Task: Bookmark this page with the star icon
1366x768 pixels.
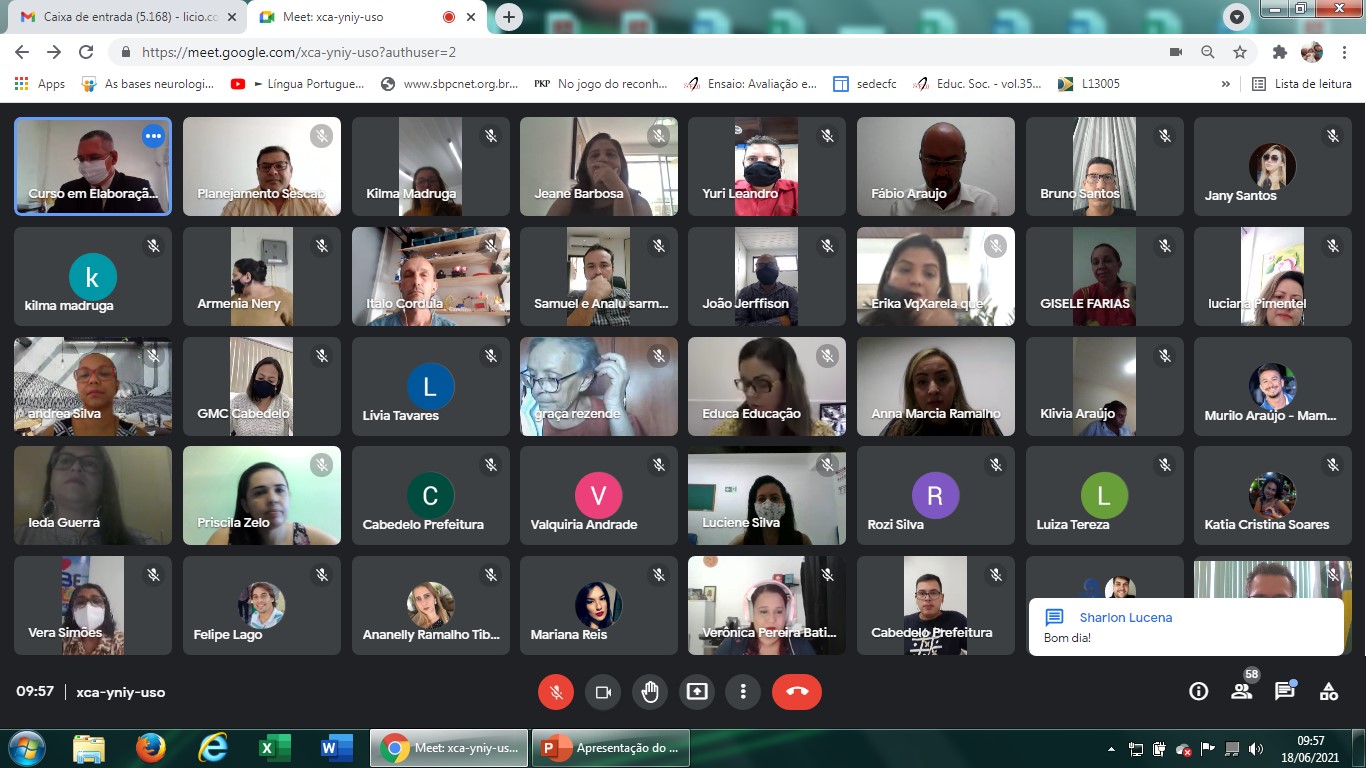Action: point(1240,52)
